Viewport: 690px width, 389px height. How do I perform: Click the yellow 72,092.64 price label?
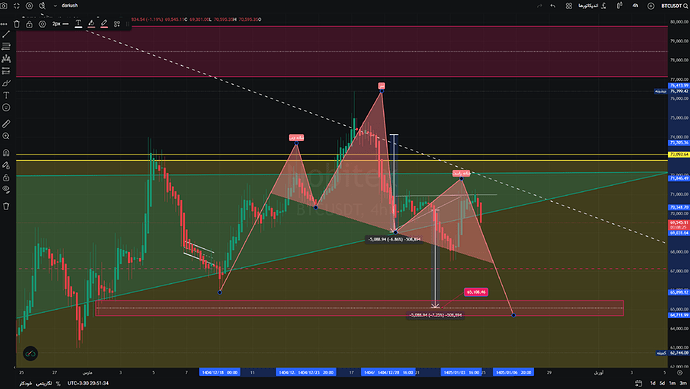(x=679, y=154)
